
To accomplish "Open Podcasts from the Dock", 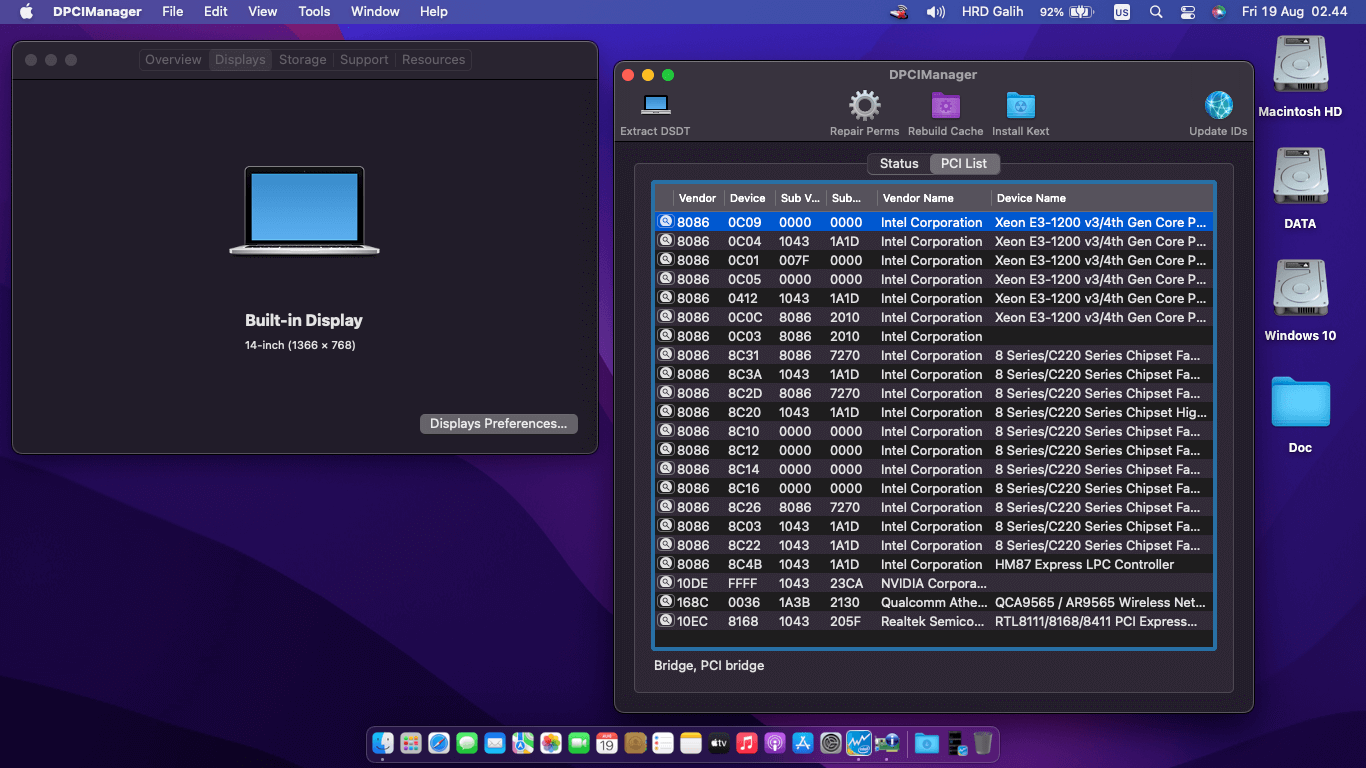I will click(x=775, y=743).
